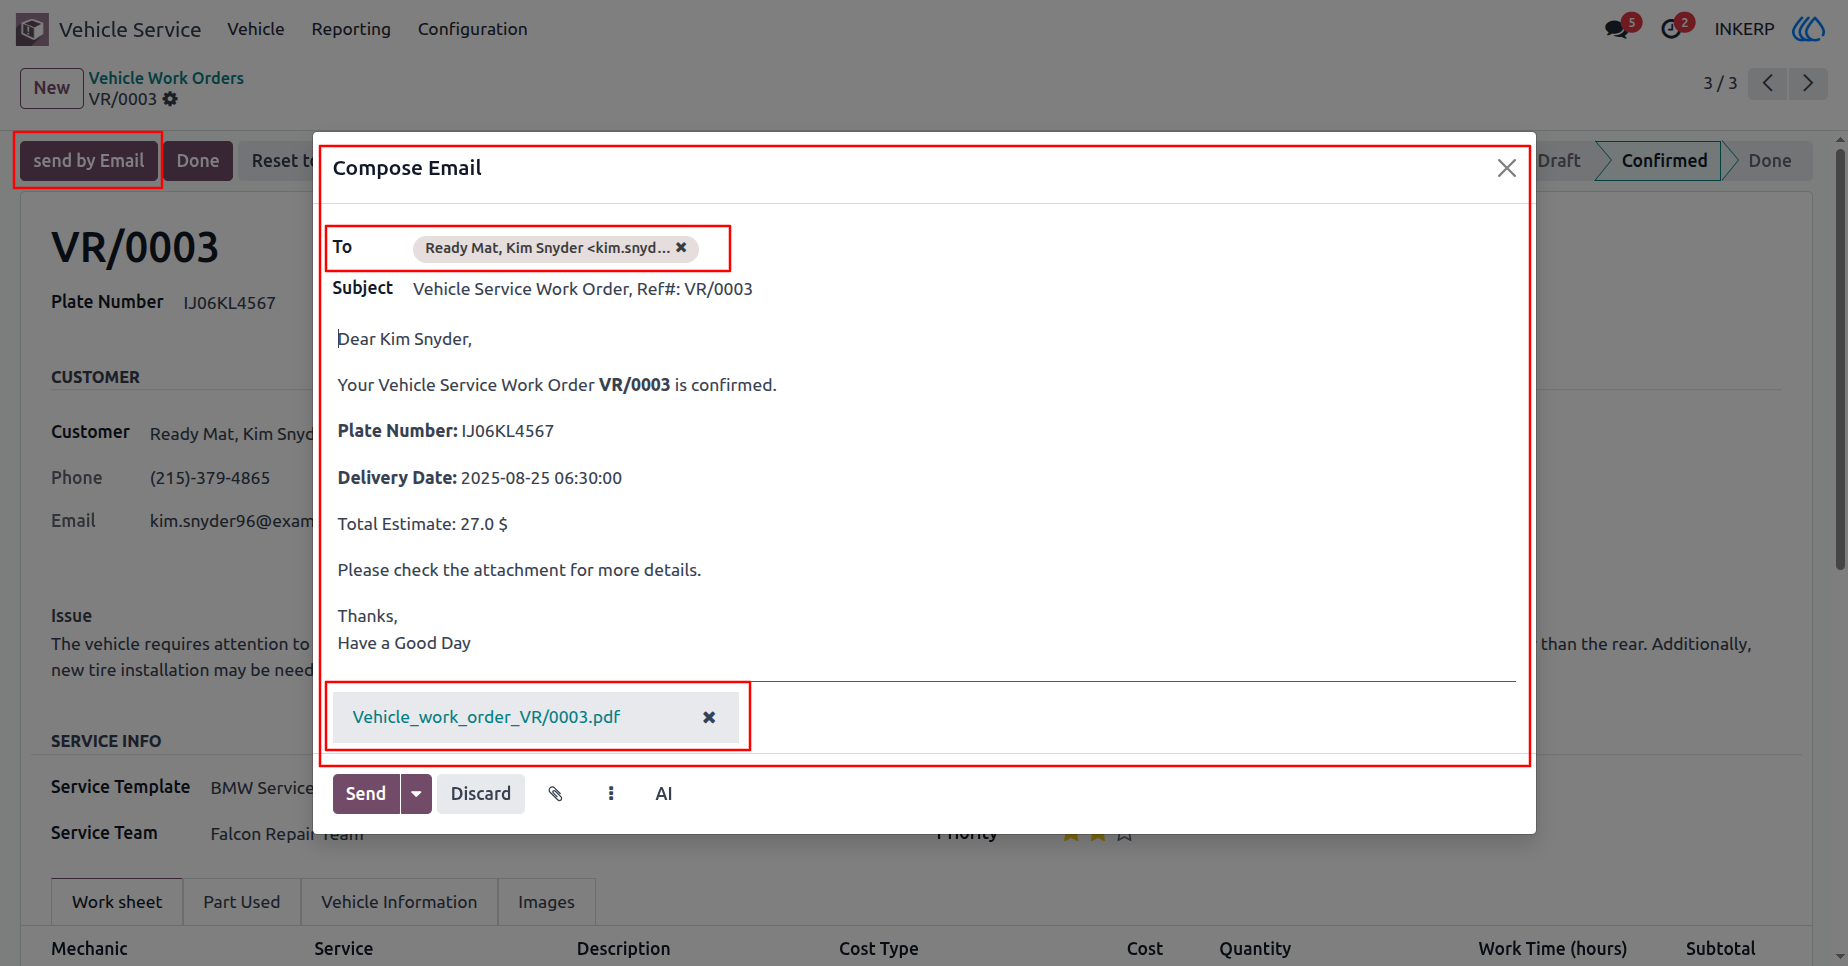Click the INKERP user logo icon
1848x966 pixels.
pyautogui.click(x=1808, y=29)
